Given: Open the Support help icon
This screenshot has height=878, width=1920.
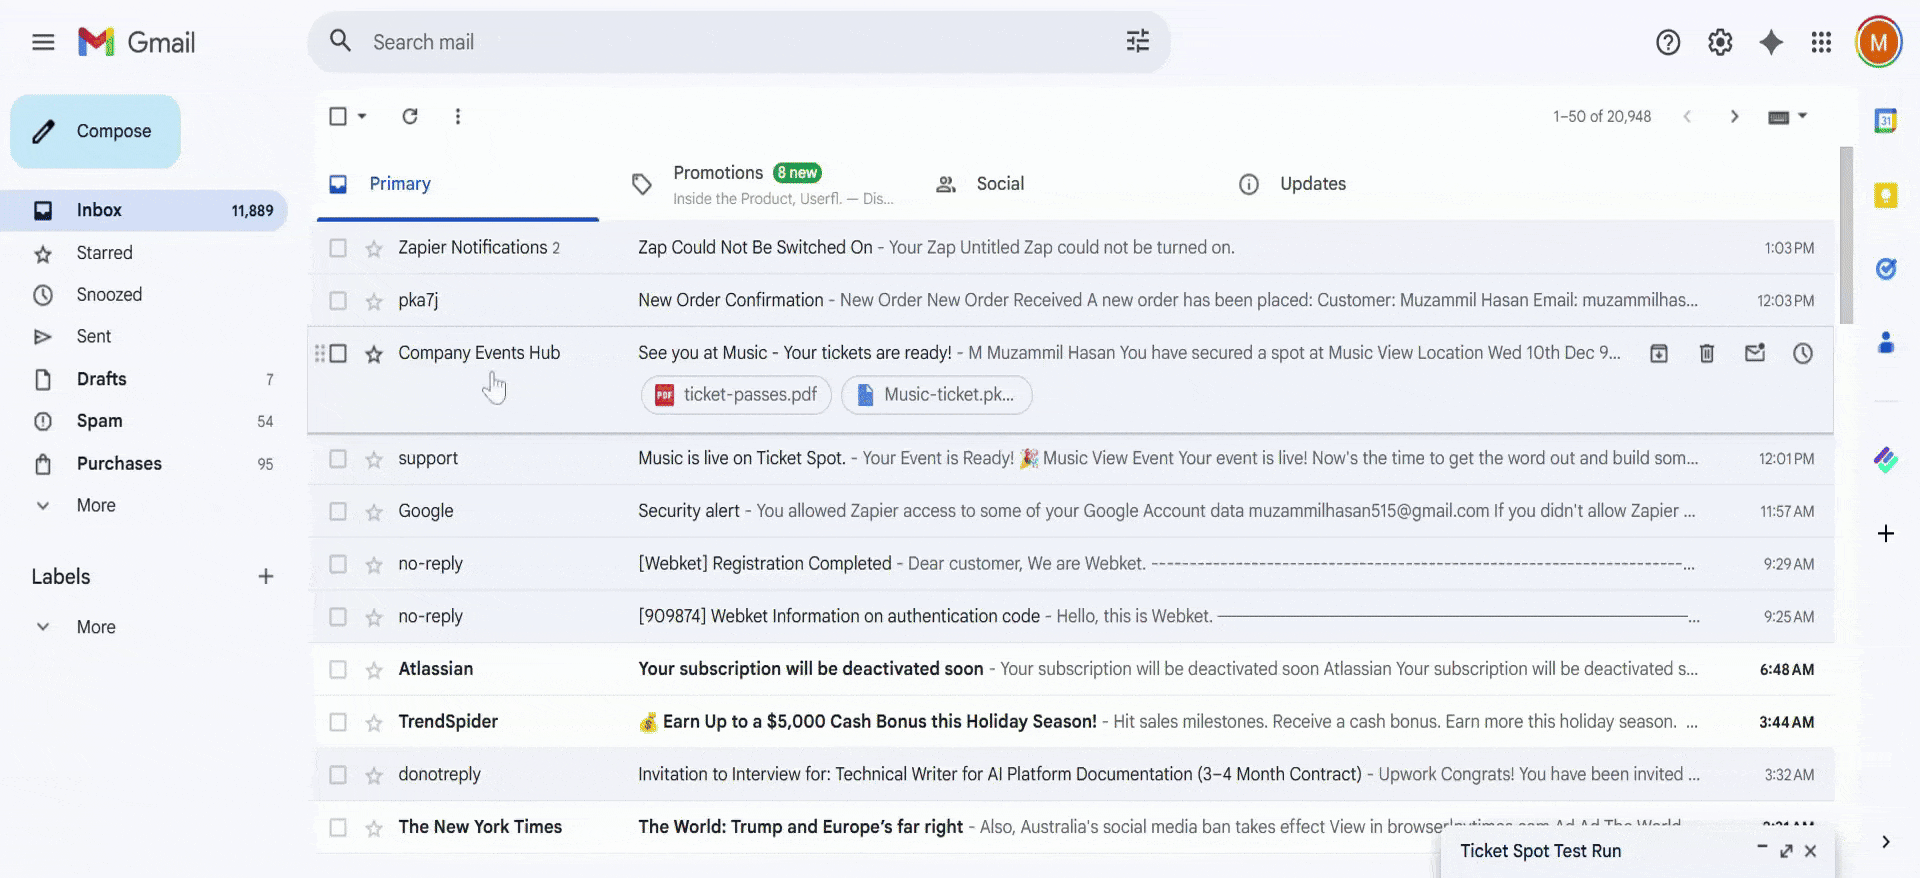Looking at the screenshot, I should 1668,42.
